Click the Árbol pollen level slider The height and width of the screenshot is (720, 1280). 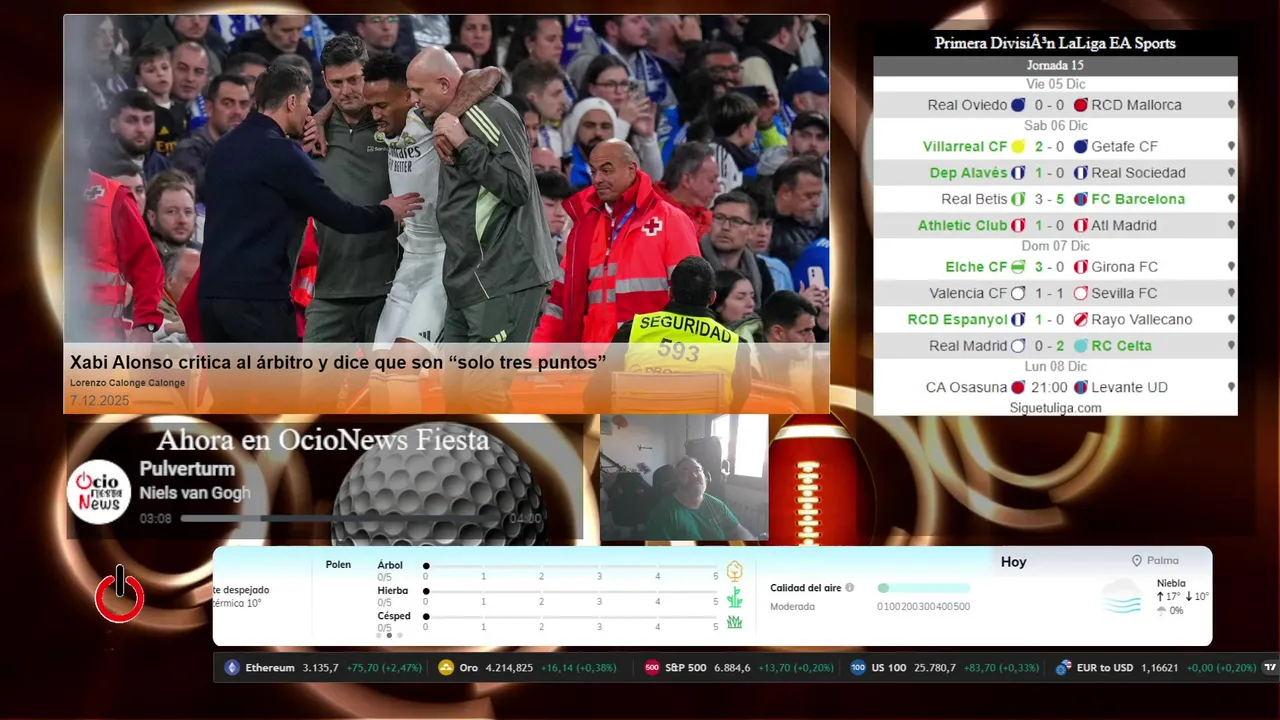[x=571, y=566]
